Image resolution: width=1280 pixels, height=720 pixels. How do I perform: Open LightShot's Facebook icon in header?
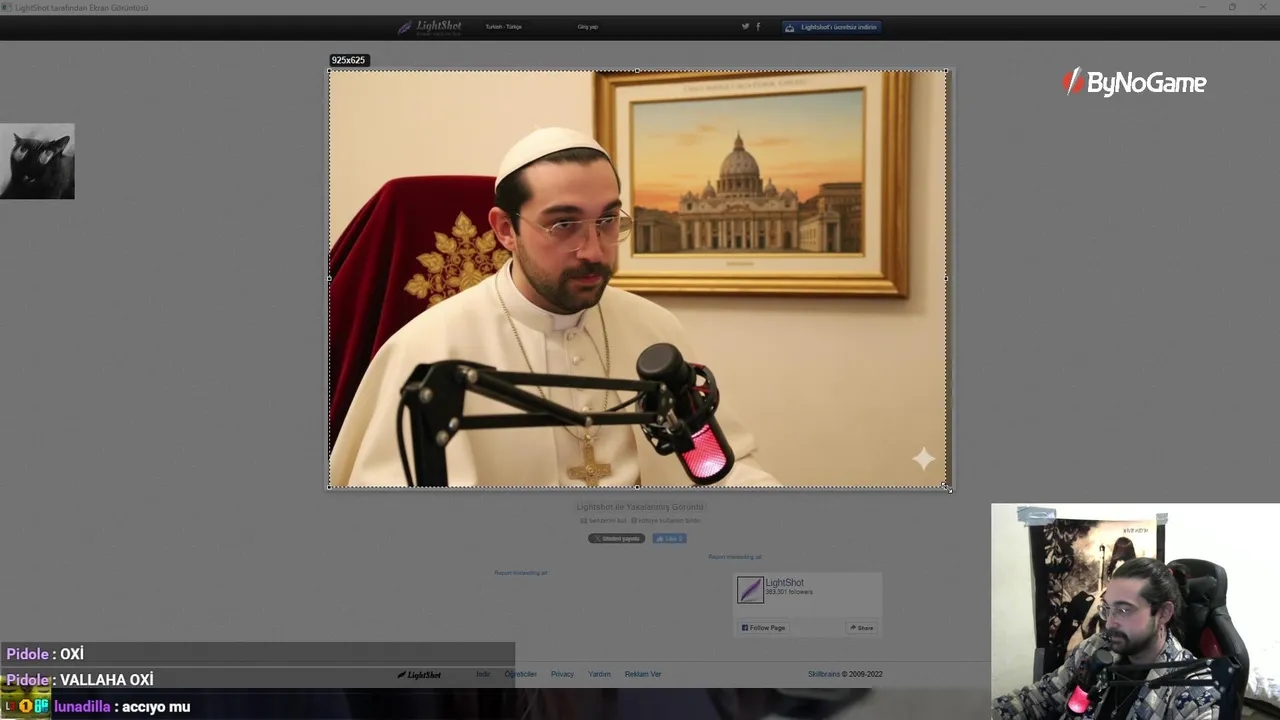pyautogui.click(x=758, y=27)
